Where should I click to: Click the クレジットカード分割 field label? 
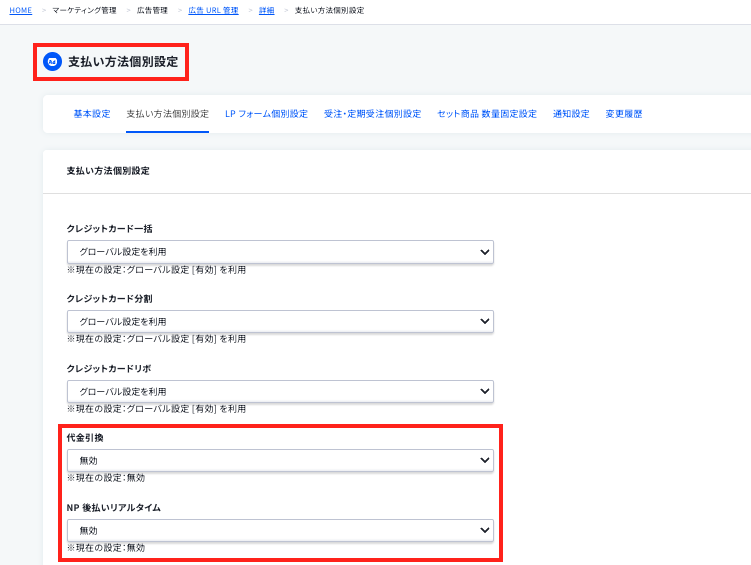(x=109, y=299)
